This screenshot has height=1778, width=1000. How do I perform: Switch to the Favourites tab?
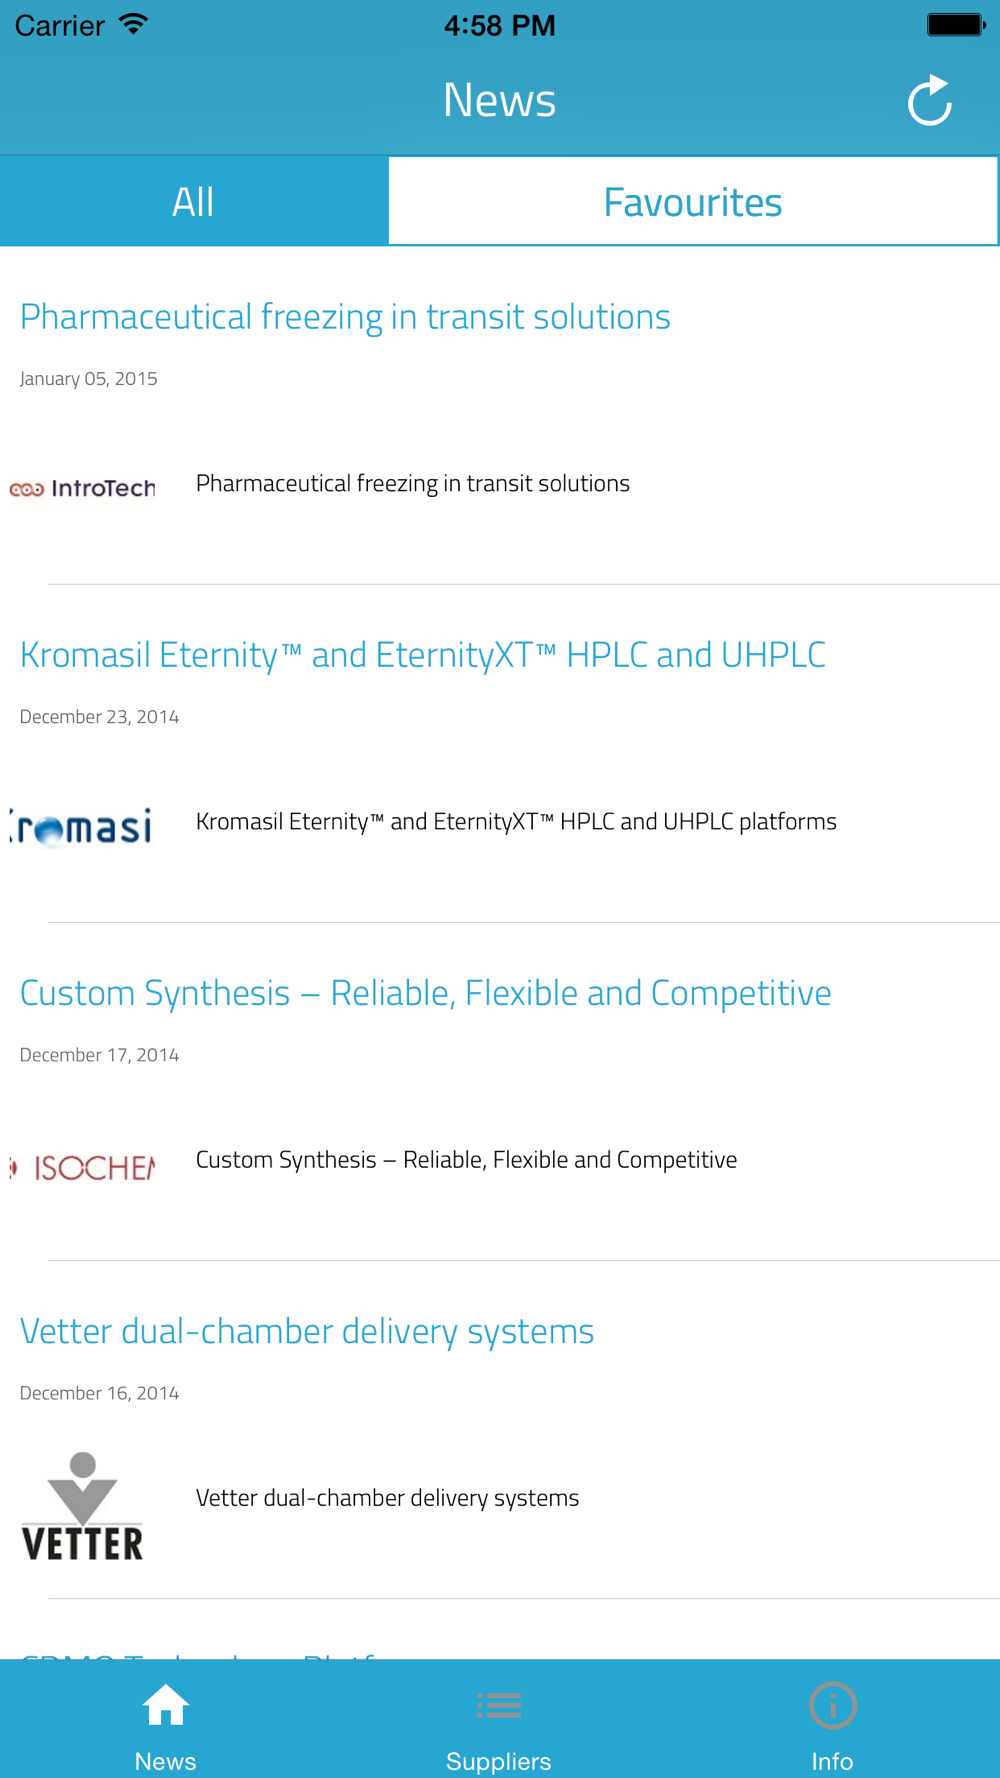692,202
